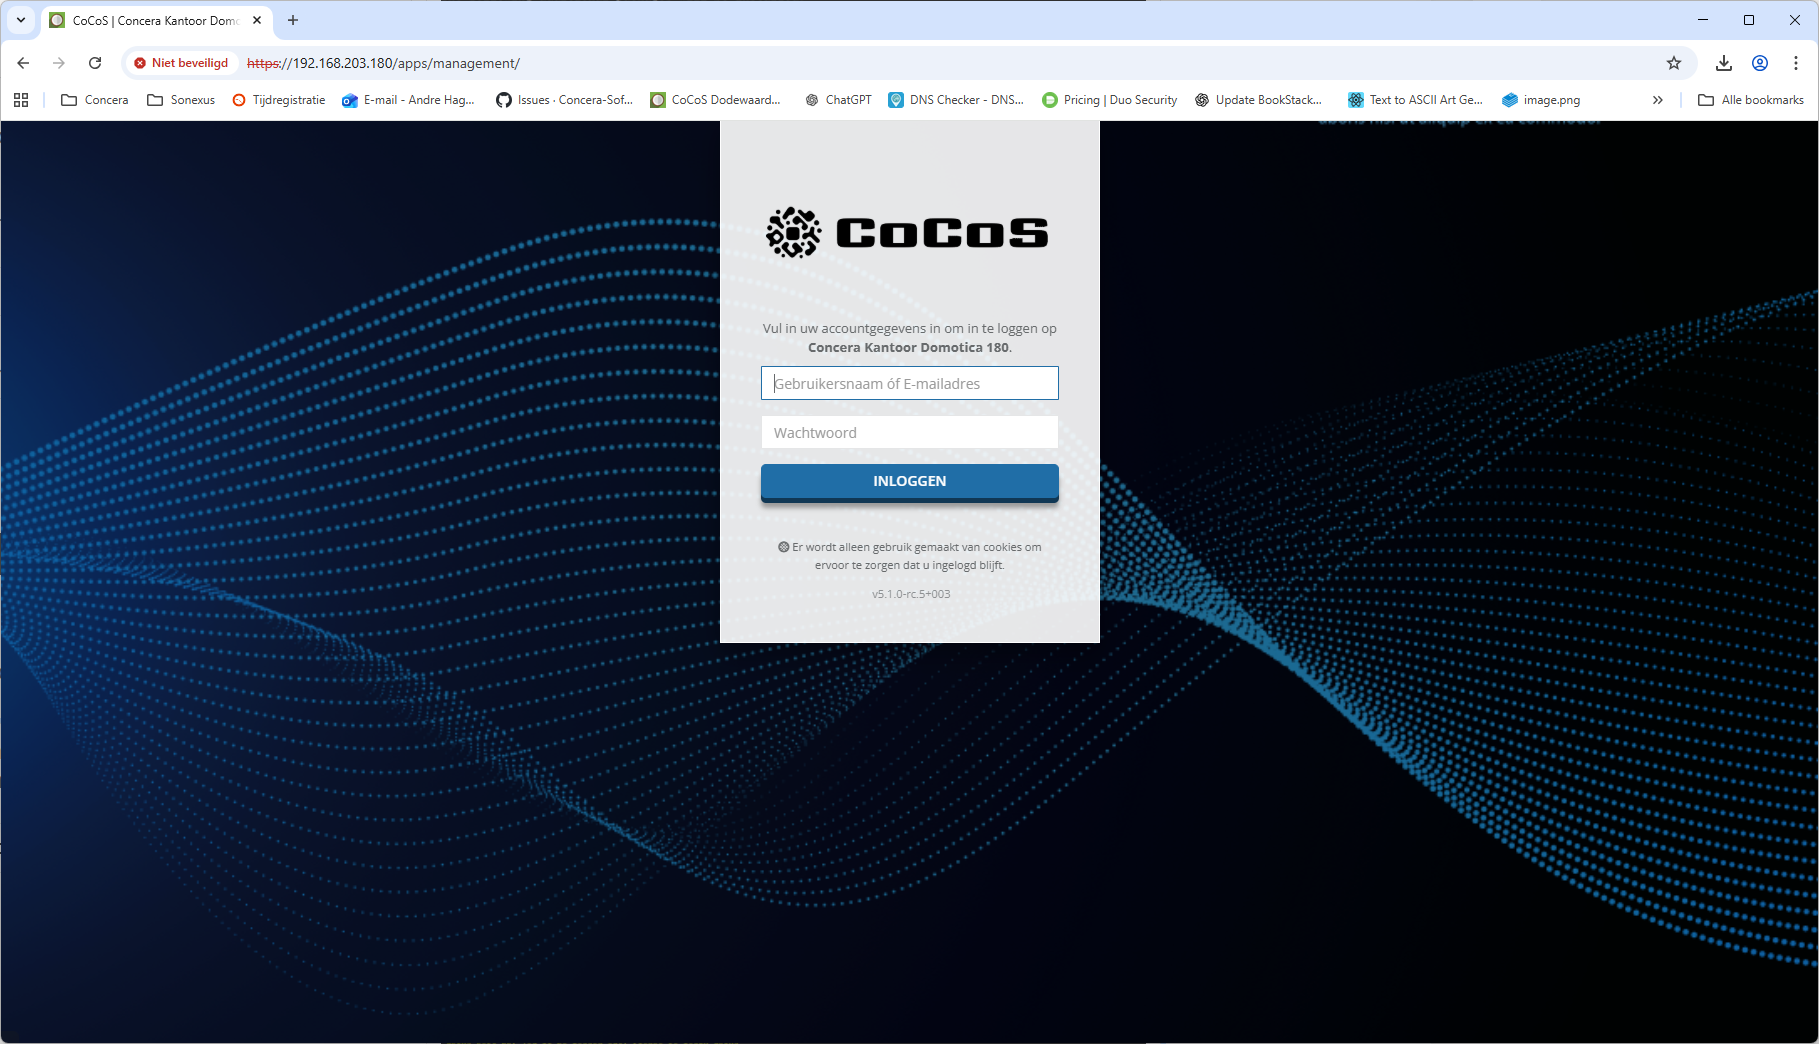The height and width of the screenshot is (1044, 1819).
Task: Show hidden bookmarks with the double chevron
Action: tap(1658, 100)
